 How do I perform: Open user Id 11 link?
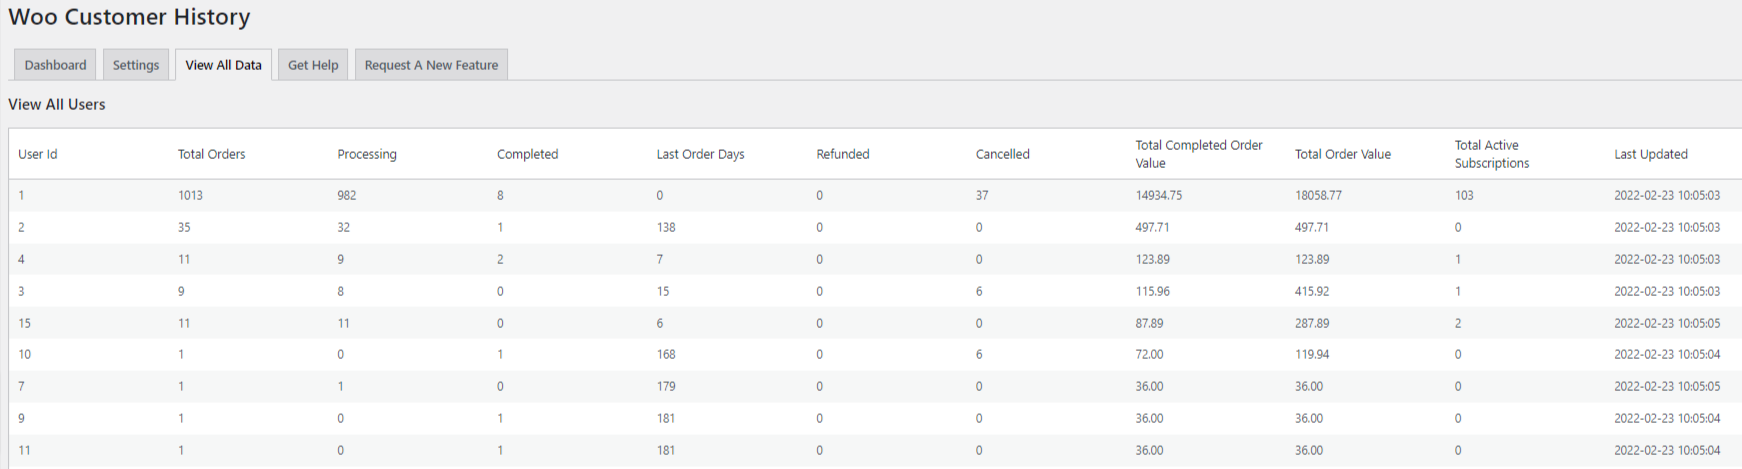click(25, 450)
